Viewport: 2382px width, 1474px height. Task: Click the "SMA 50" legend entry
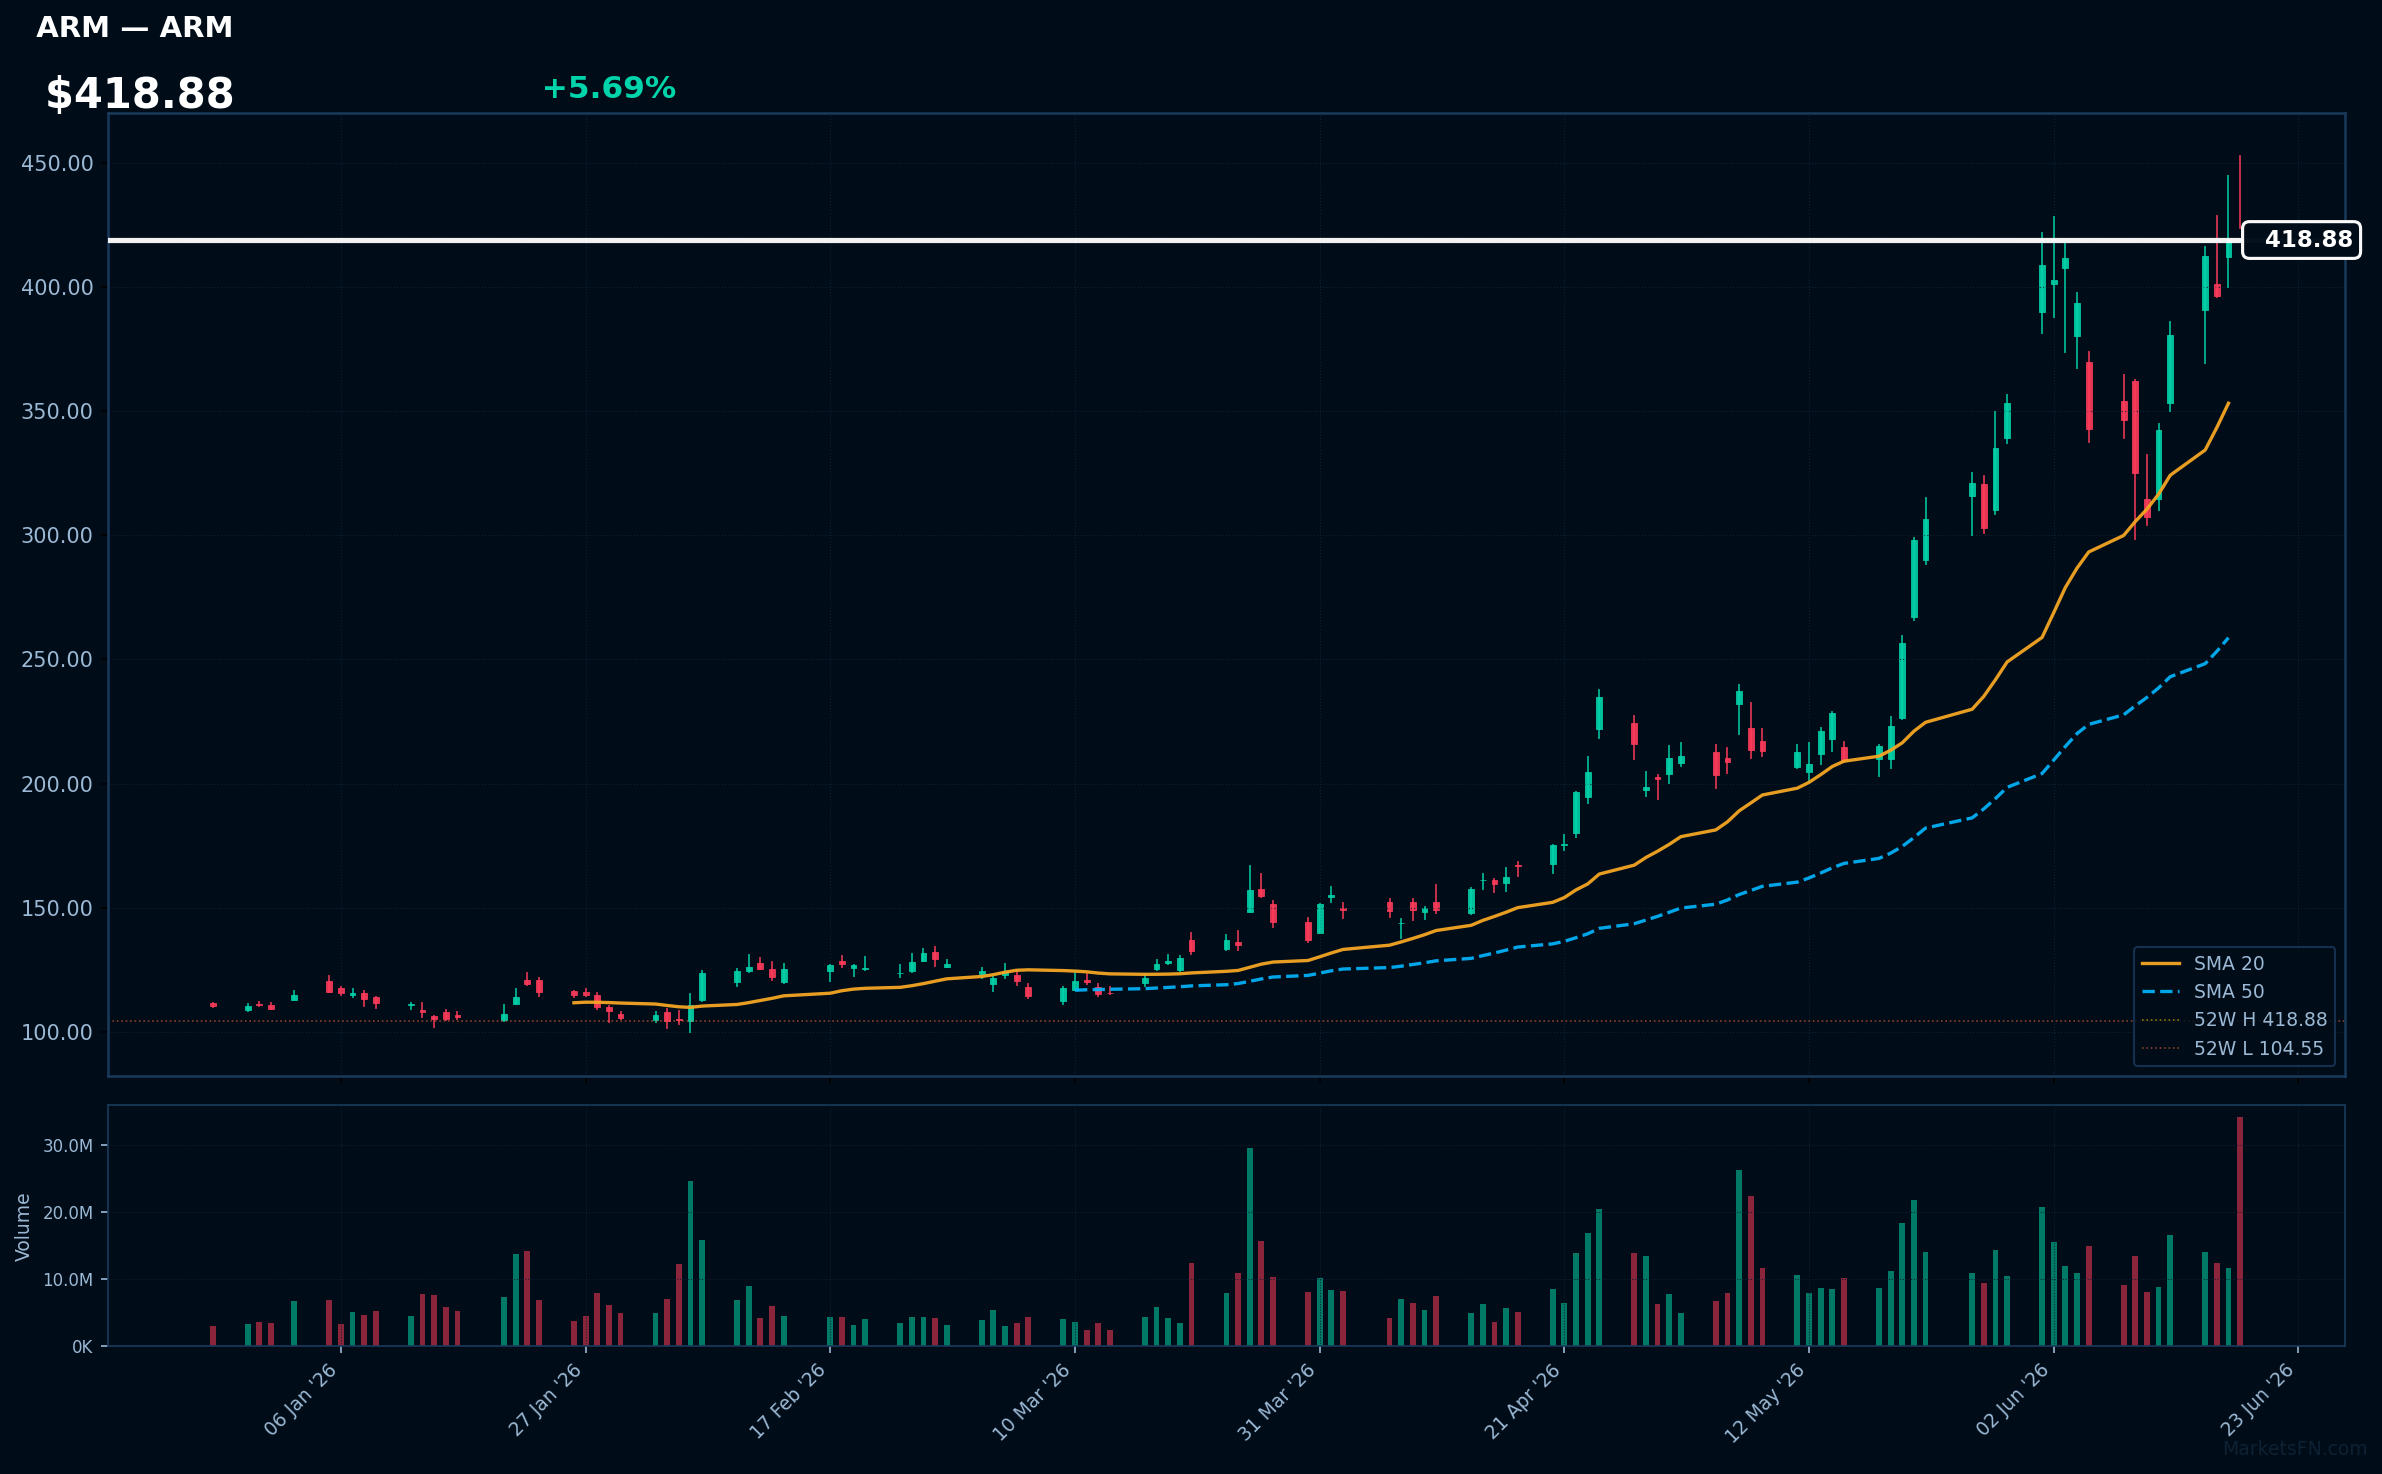2229,991
